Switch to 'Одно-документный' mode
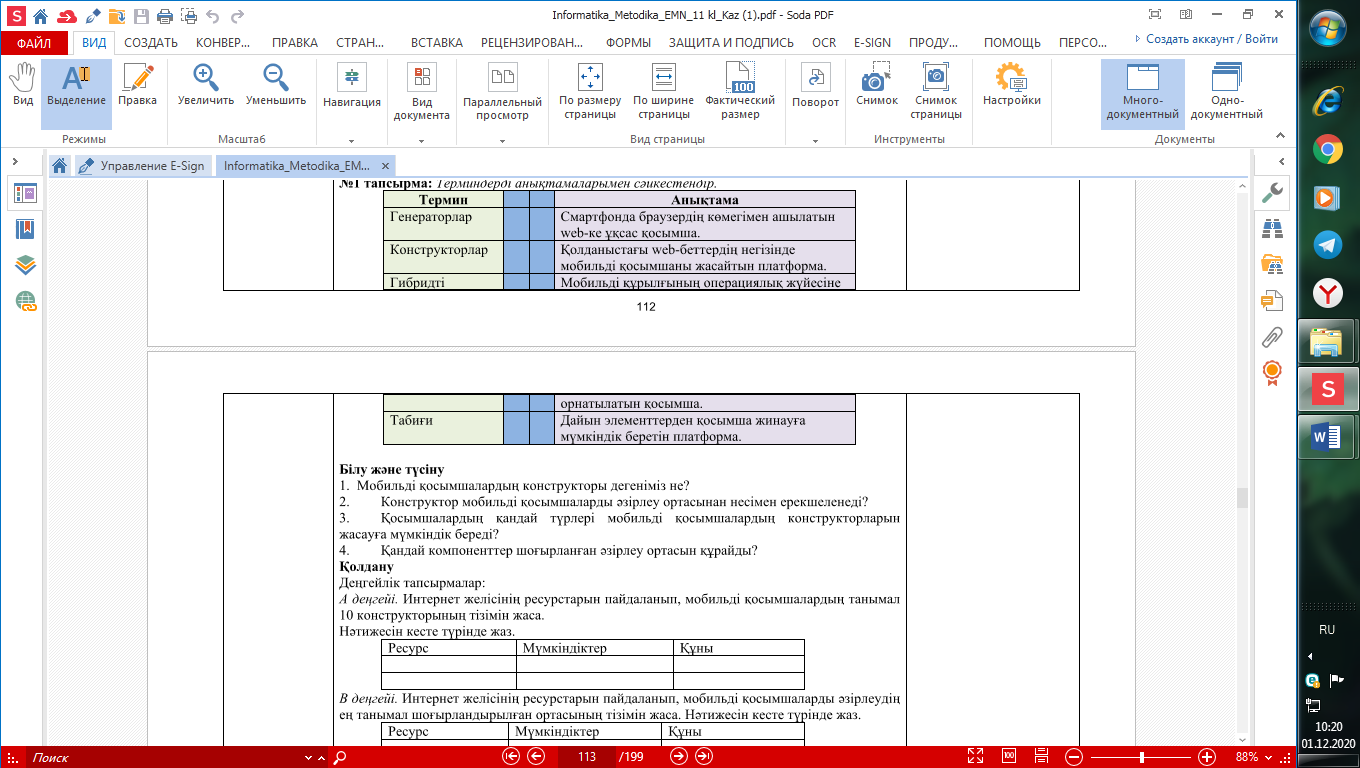Screen dimensions: 1360x768 [1226, 92]
